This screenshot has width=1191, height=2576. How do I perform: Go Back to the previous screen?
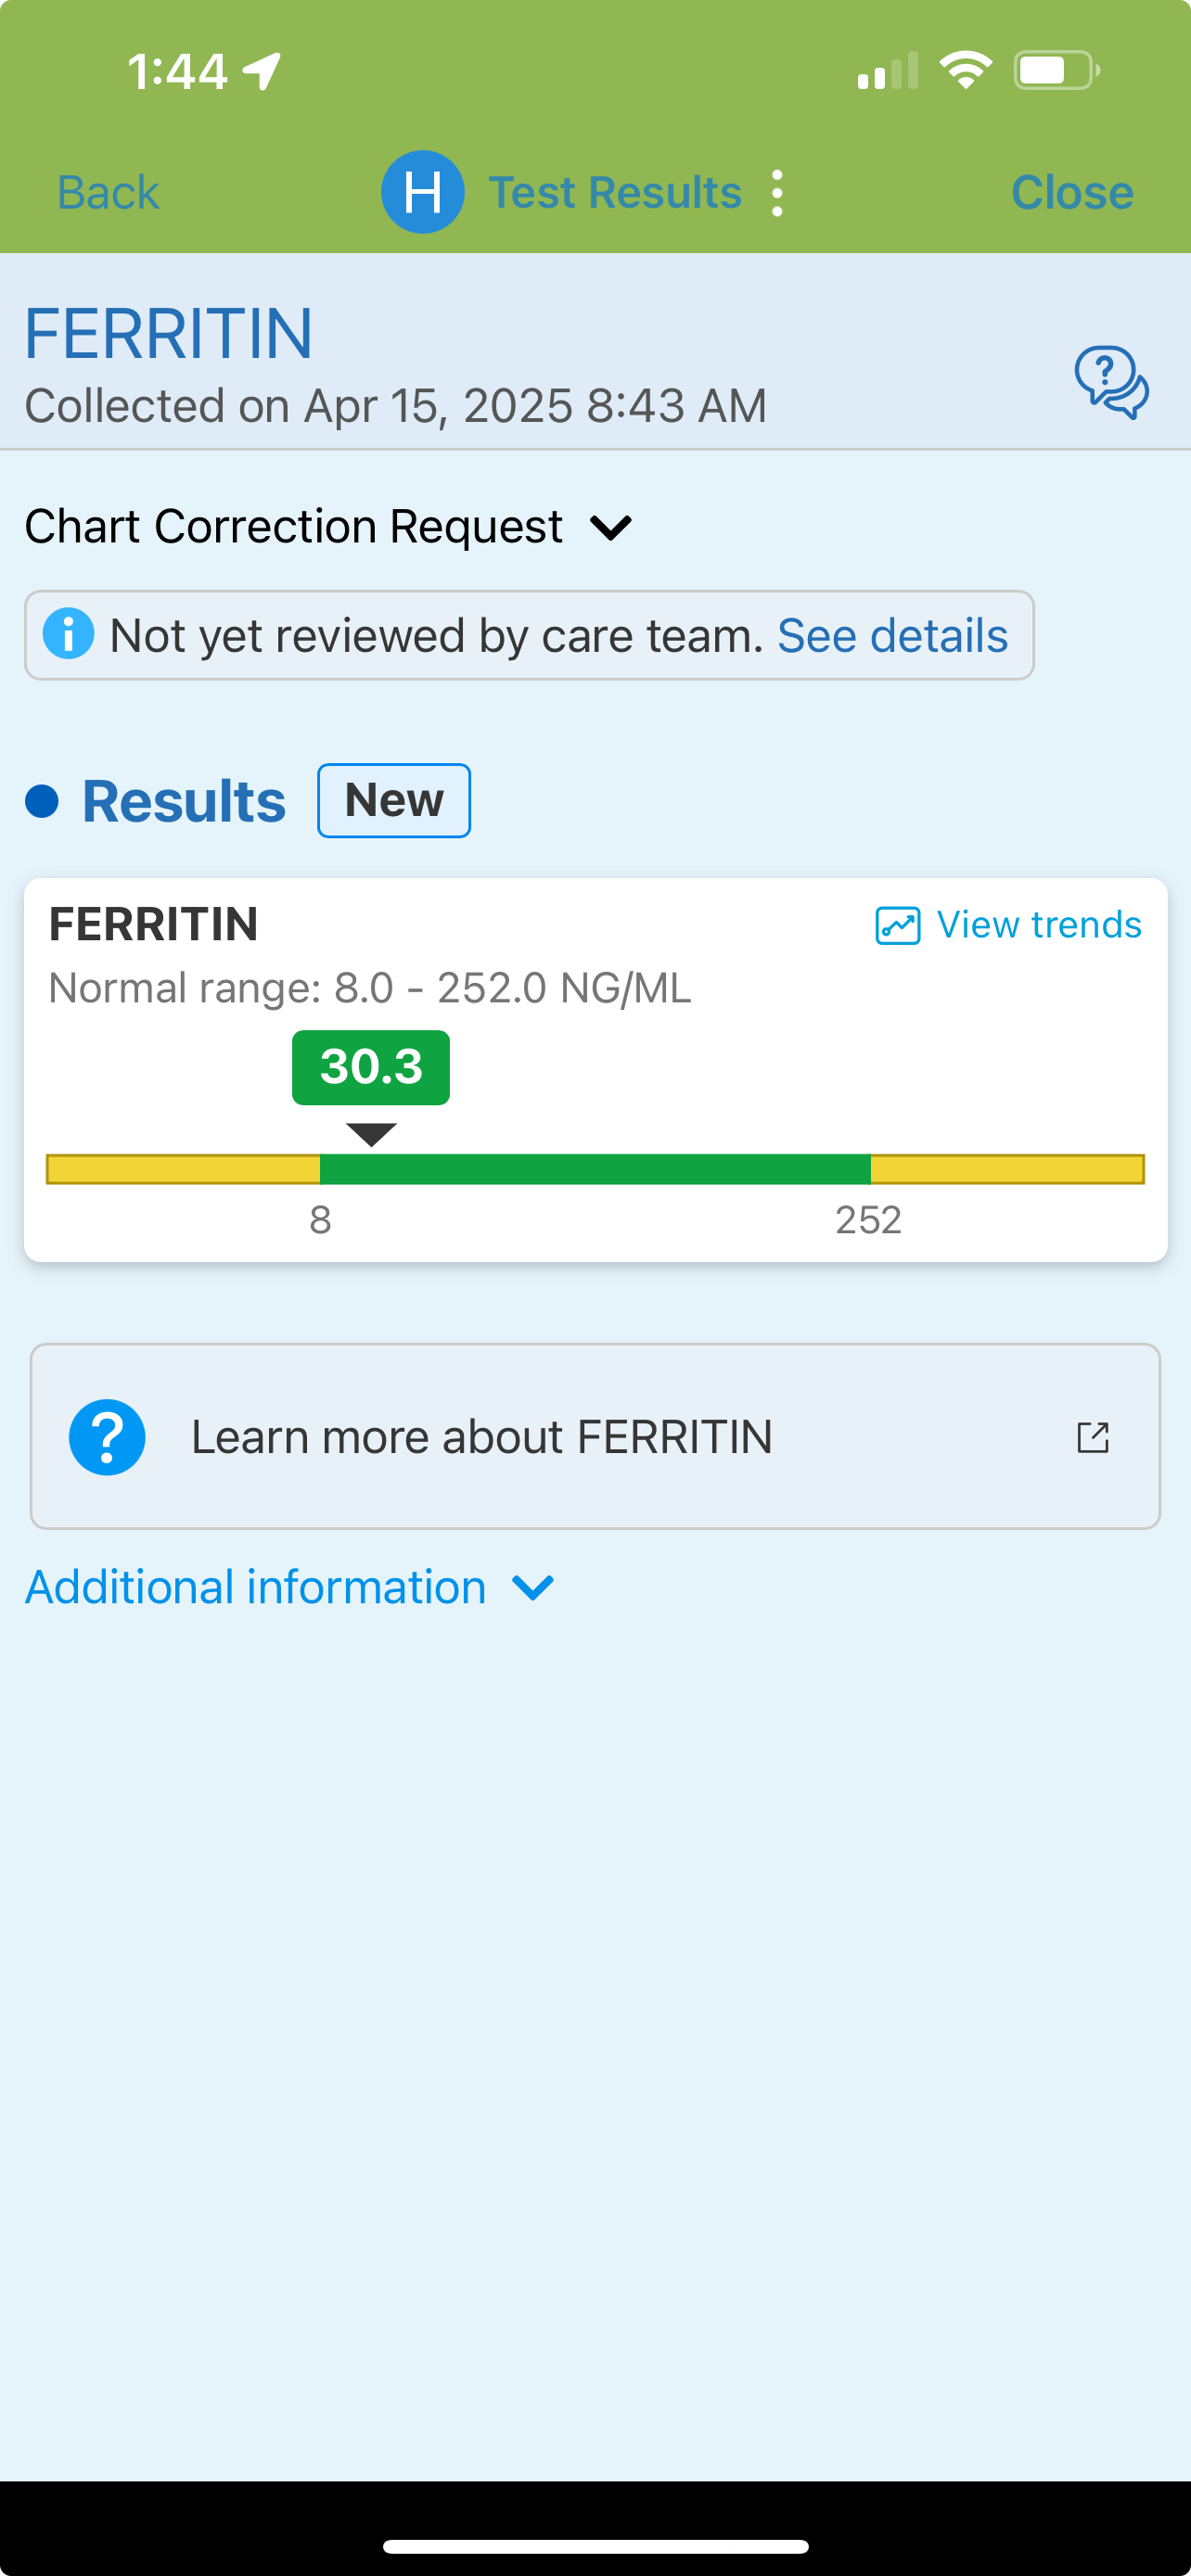108,192
